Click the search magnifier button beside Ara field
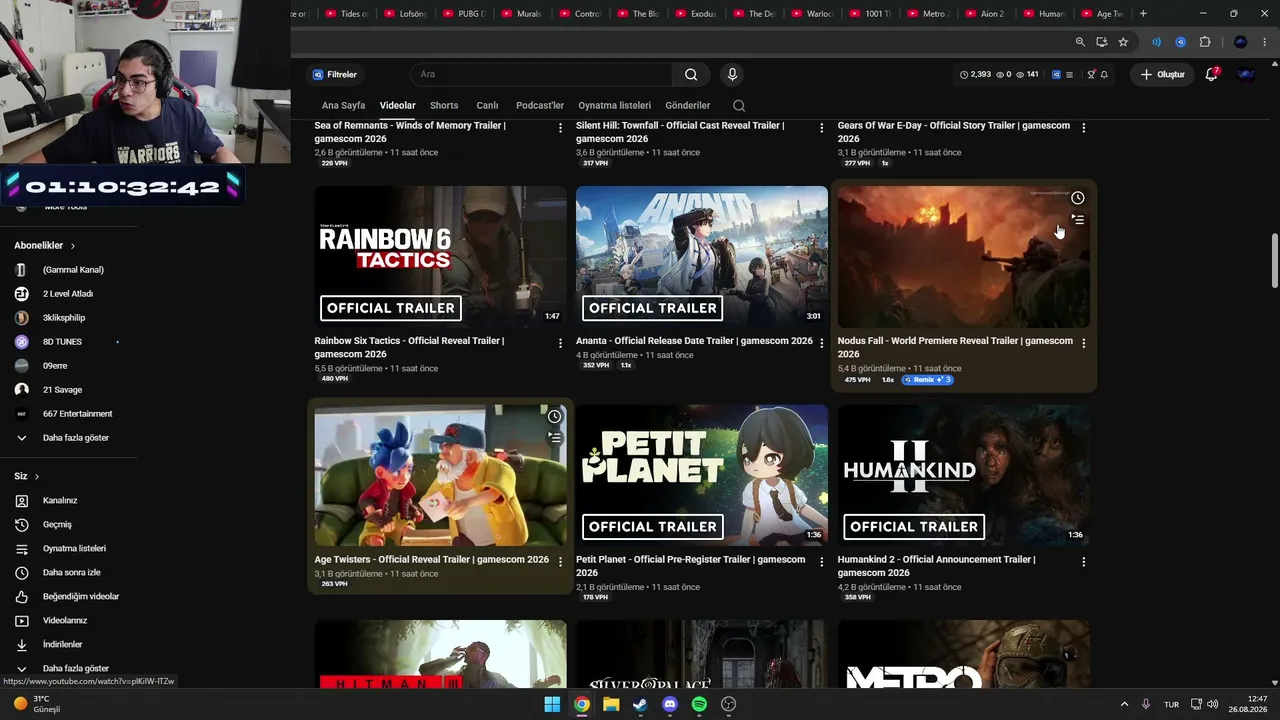 [691, 75]
